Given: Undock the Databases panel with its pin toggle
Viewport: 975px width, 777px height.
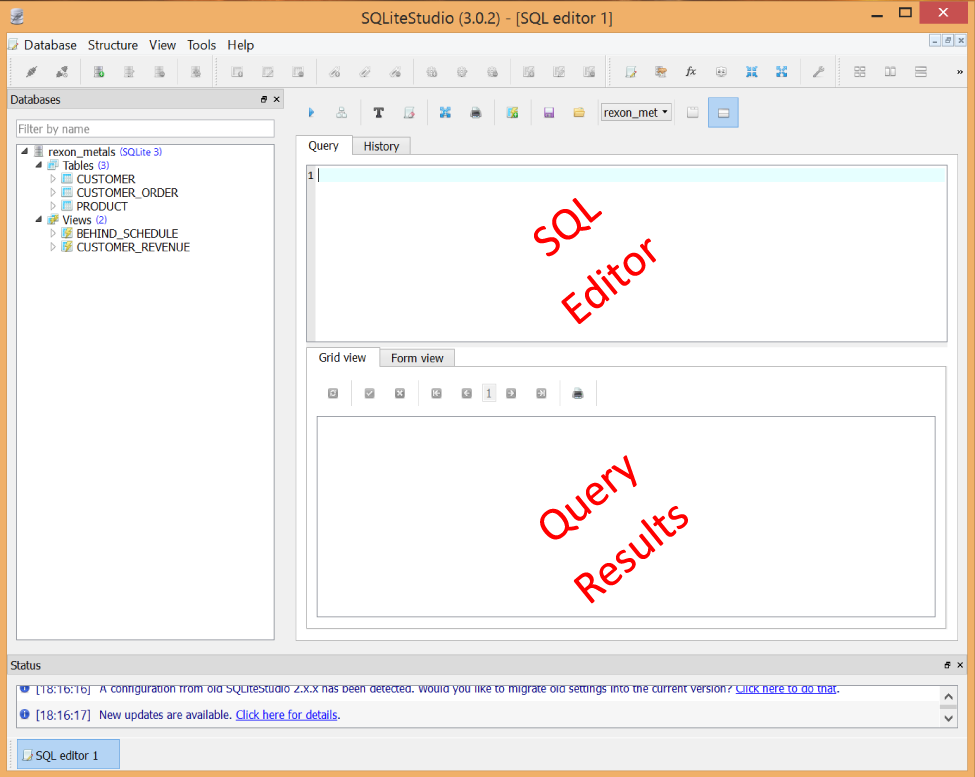Looking at the screenshot, I should 263,99.
